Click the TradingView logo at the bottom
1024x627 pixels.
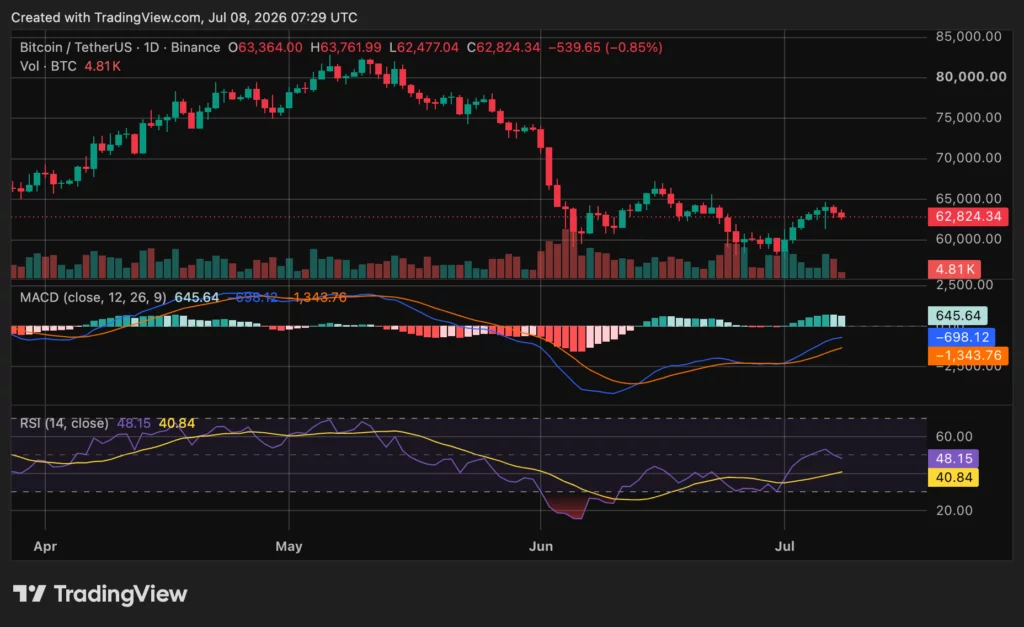tap(100, 594)
